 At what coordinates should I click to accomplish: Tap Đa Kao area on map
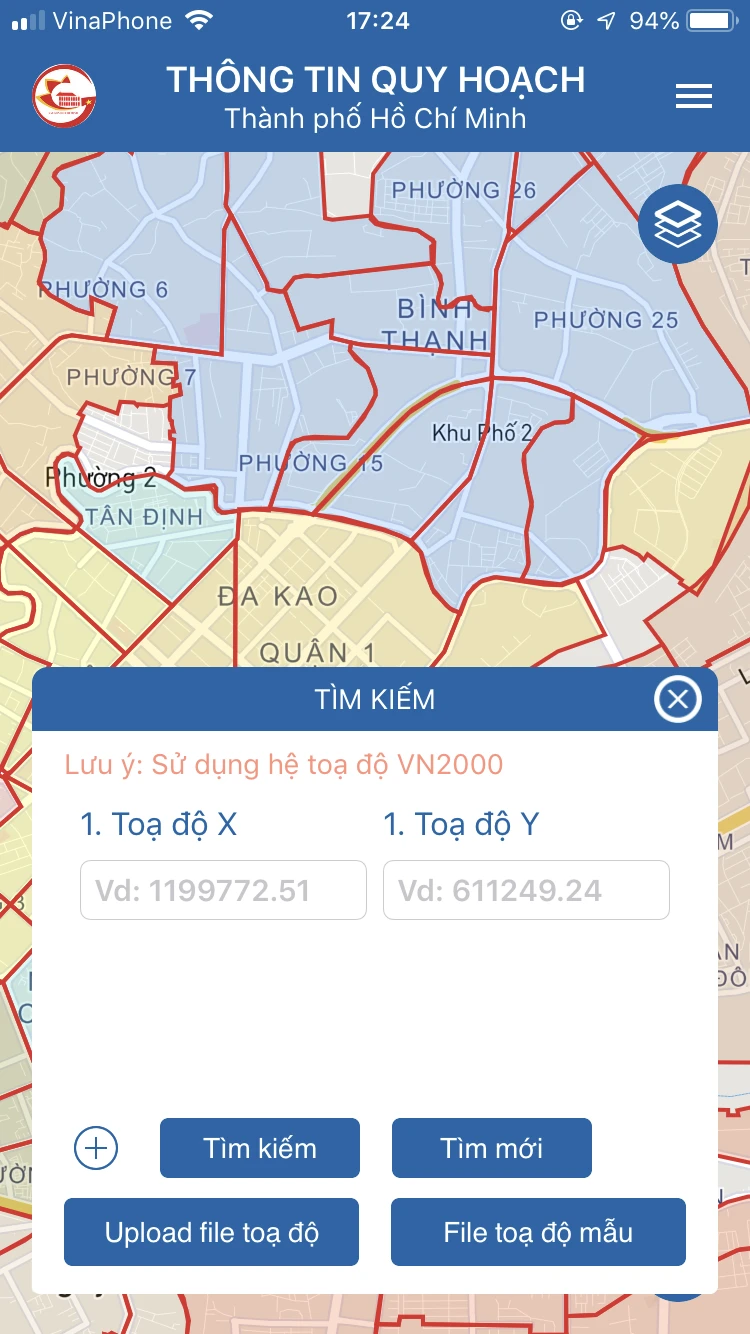[278, 597]
